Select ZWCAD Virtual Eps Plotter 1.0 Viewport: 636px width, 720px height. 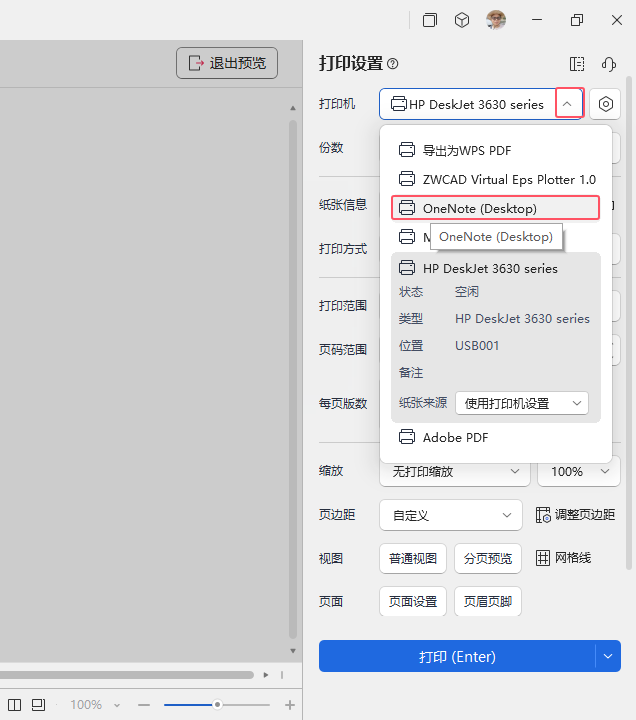(495, 179)
